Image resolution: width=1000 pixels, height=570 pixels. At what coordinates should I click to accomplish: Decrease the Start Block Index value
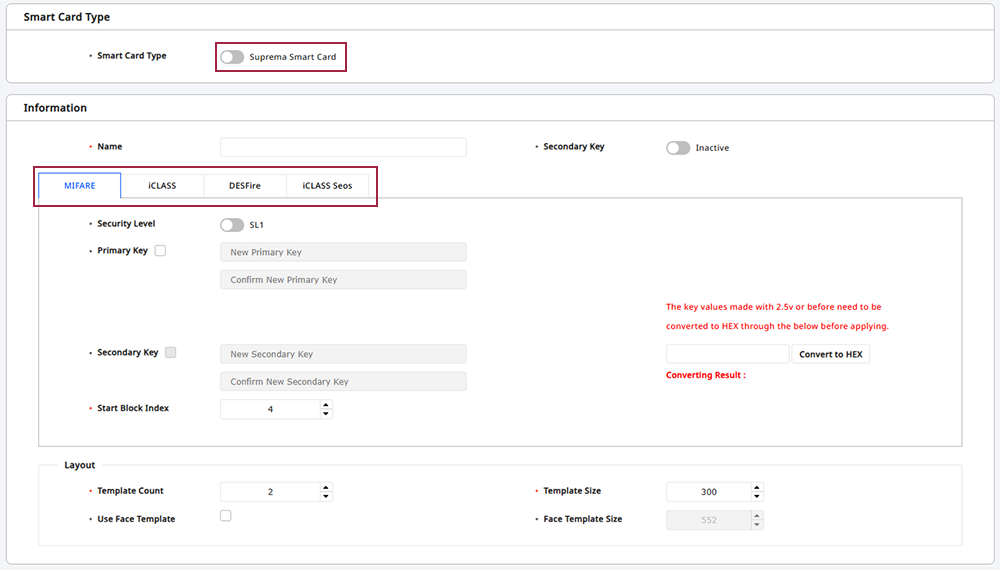pos(326,413)
